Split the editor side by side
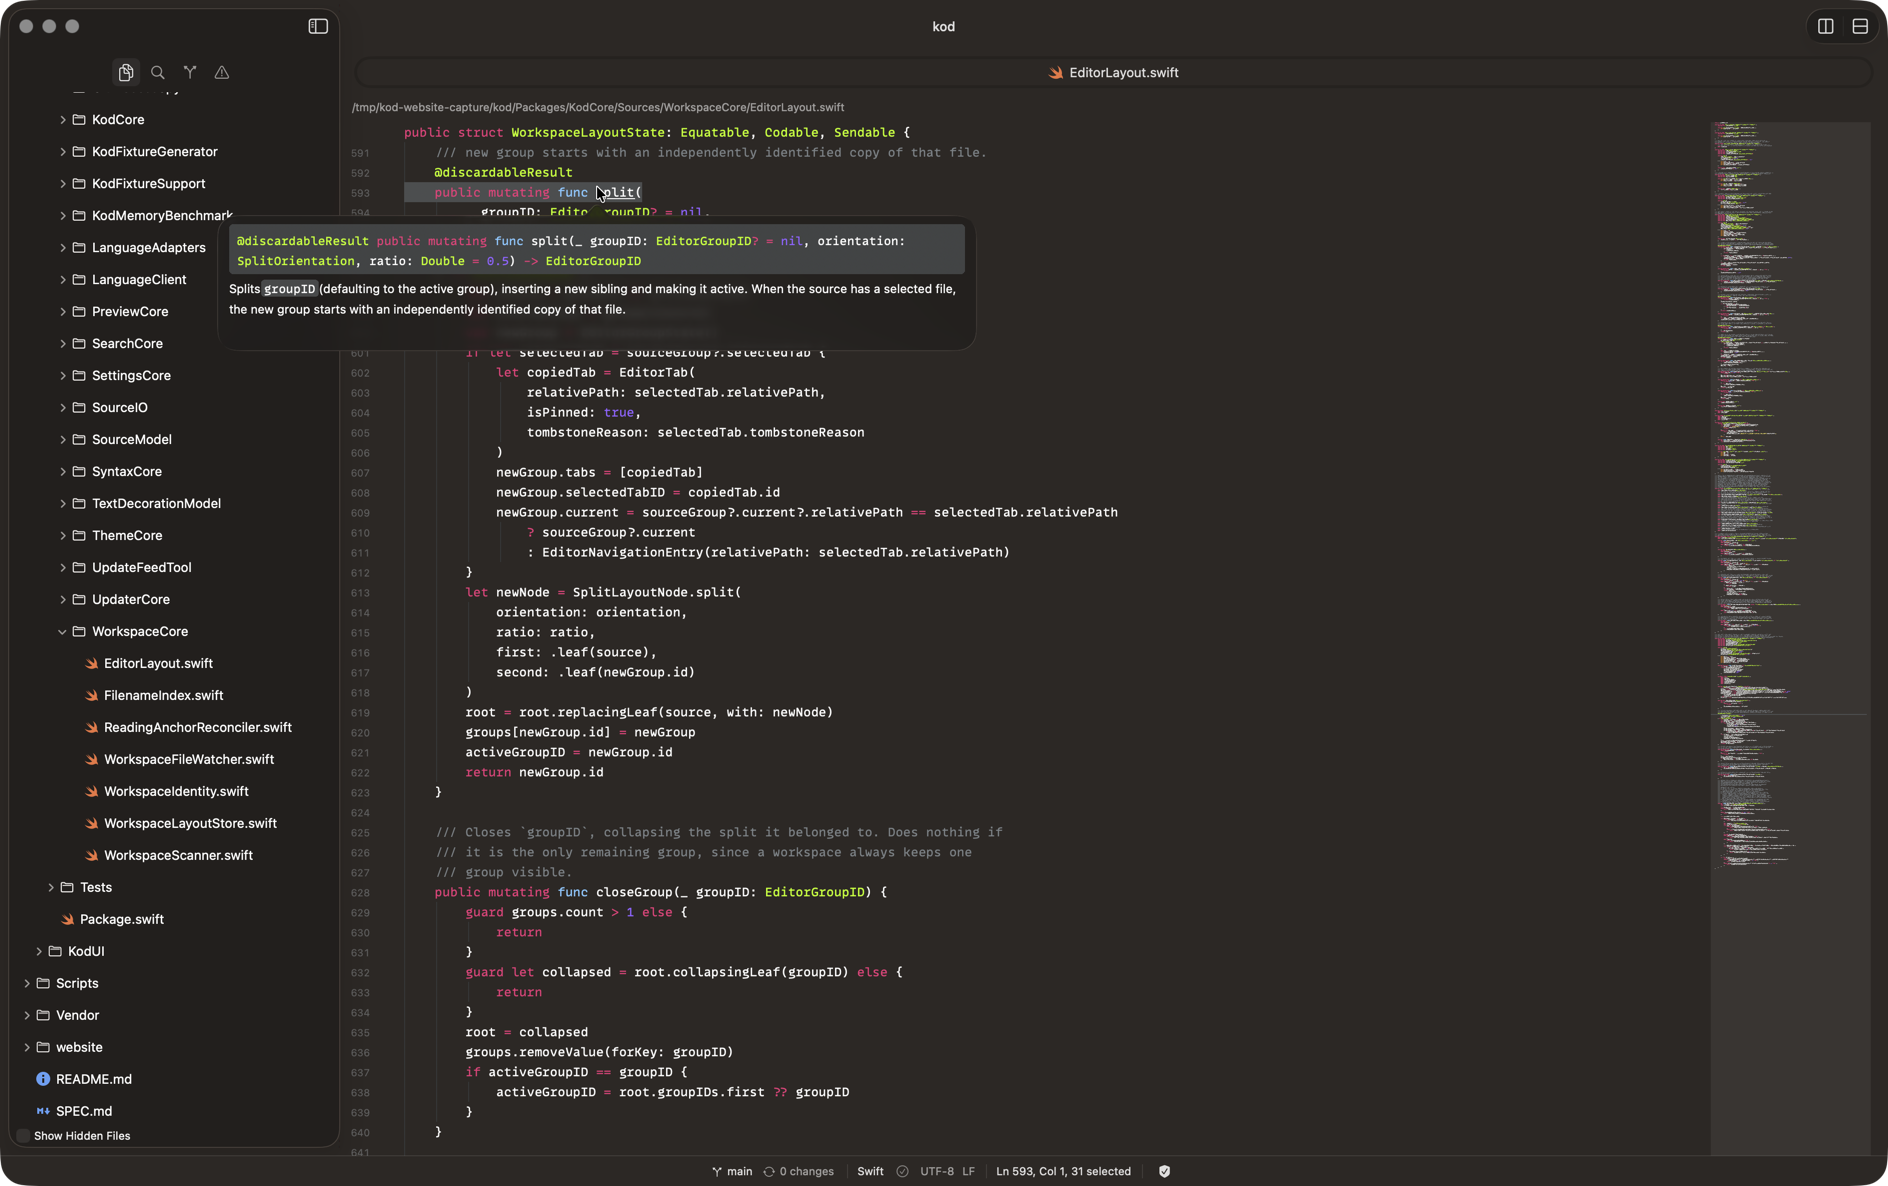Image resolution: width=1888 pixels, height=1186 pixels. point(1826,27)
